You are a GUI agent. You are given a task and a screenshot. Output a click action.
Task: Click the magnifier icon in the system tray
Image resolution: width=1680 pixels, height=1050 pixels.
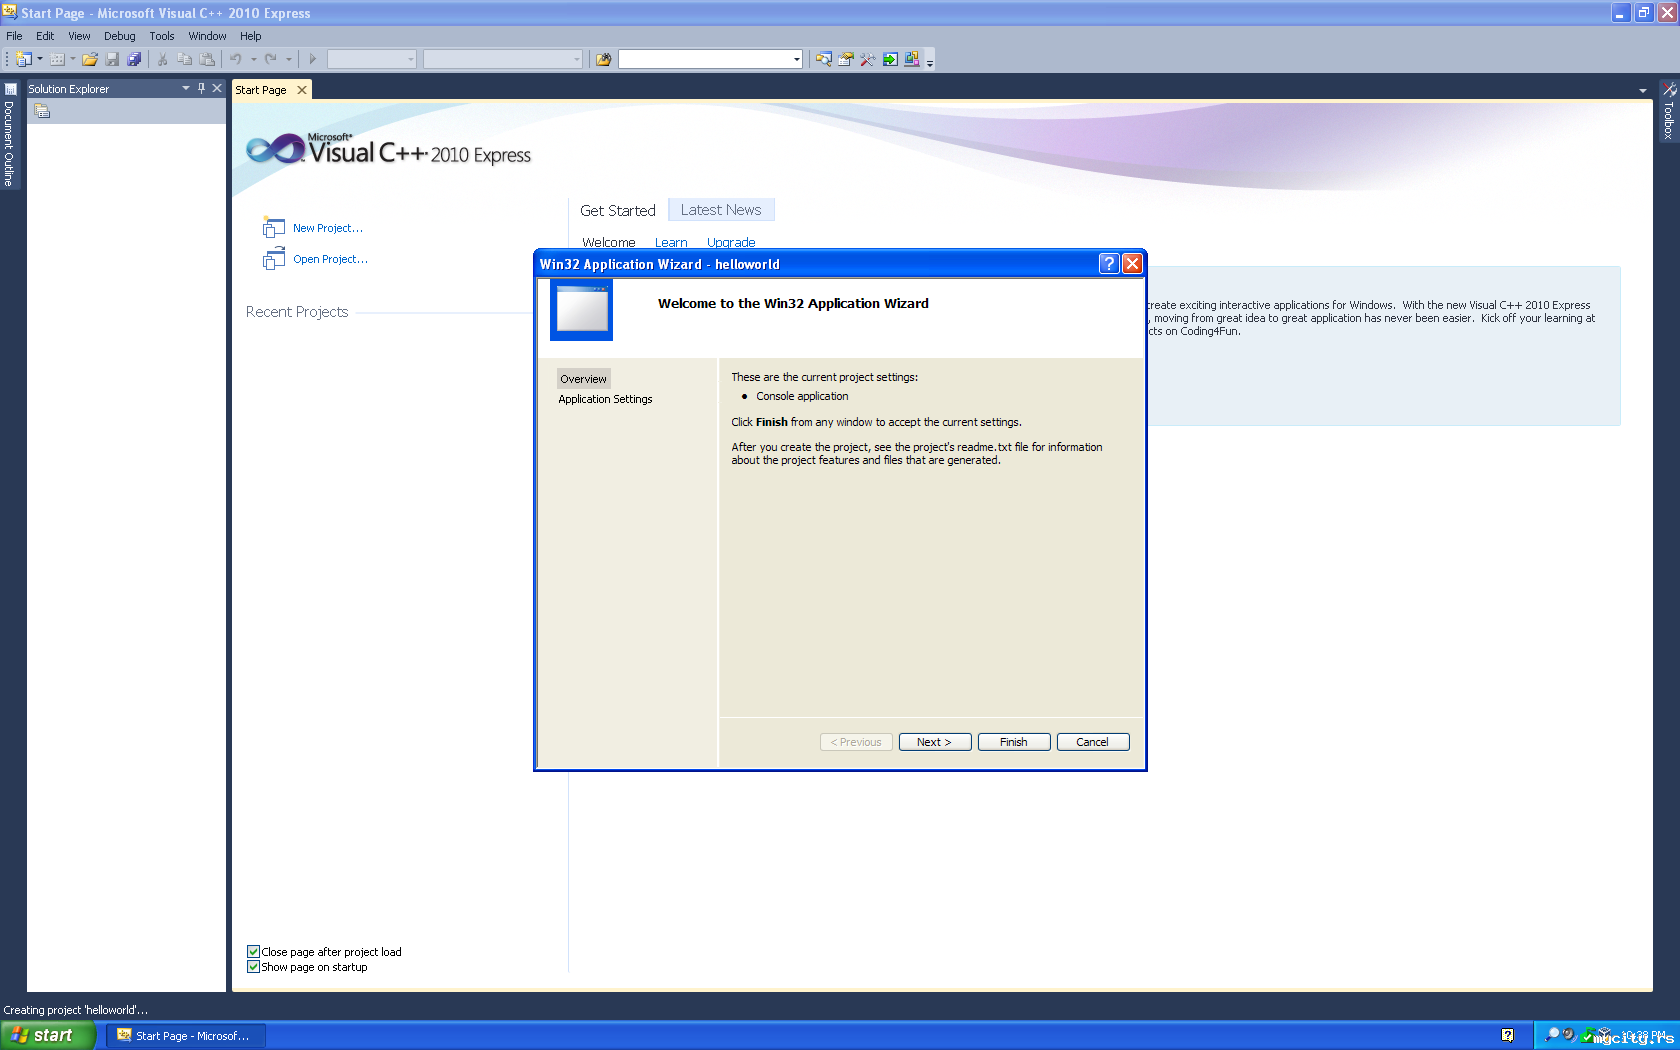1552,1034
